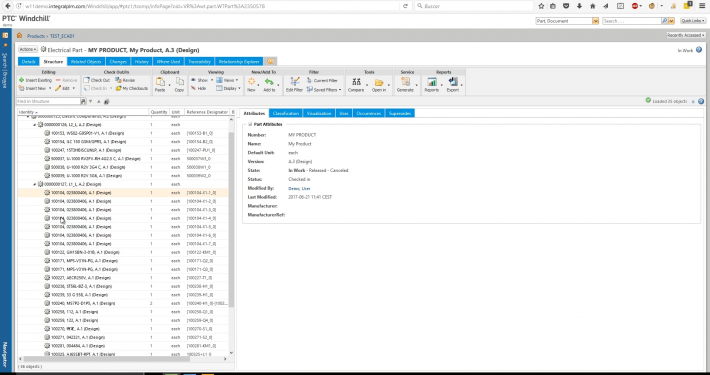Check Out the selected part
Viewport: 710px width, 375px height.
coord(96,80)
